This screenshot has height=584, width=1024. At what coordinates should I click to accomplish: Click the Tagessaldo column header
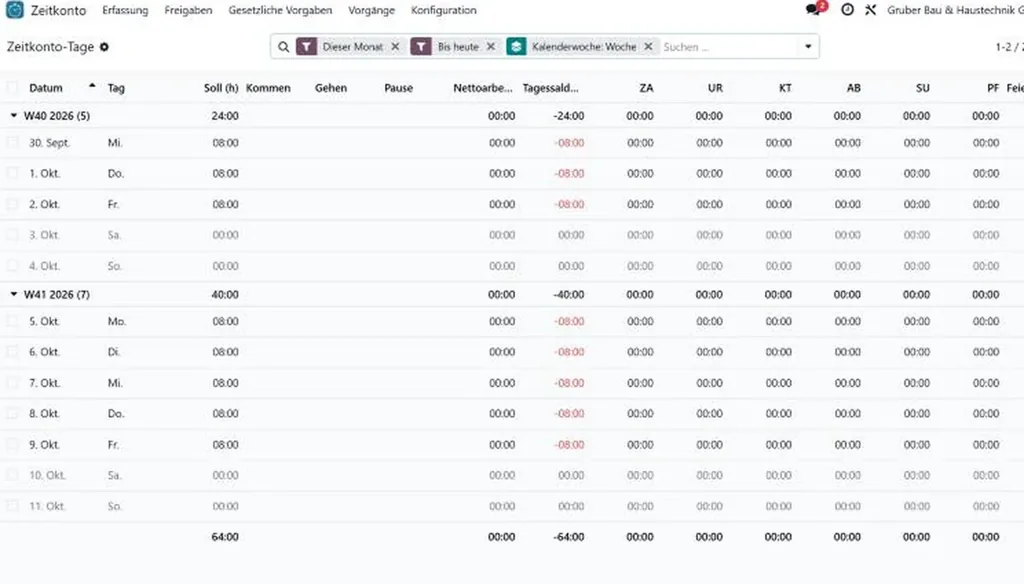click(551, 88)
